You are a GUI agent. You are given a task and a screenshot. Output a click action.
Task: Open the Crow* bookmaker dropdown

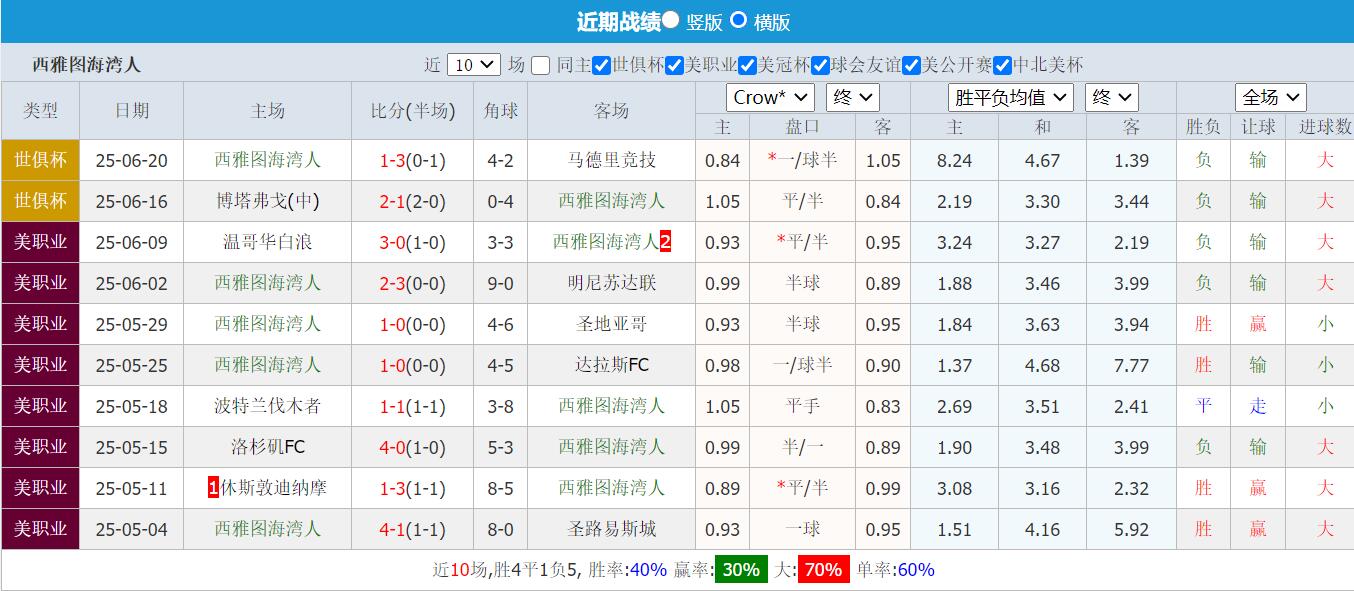(769, 97)
